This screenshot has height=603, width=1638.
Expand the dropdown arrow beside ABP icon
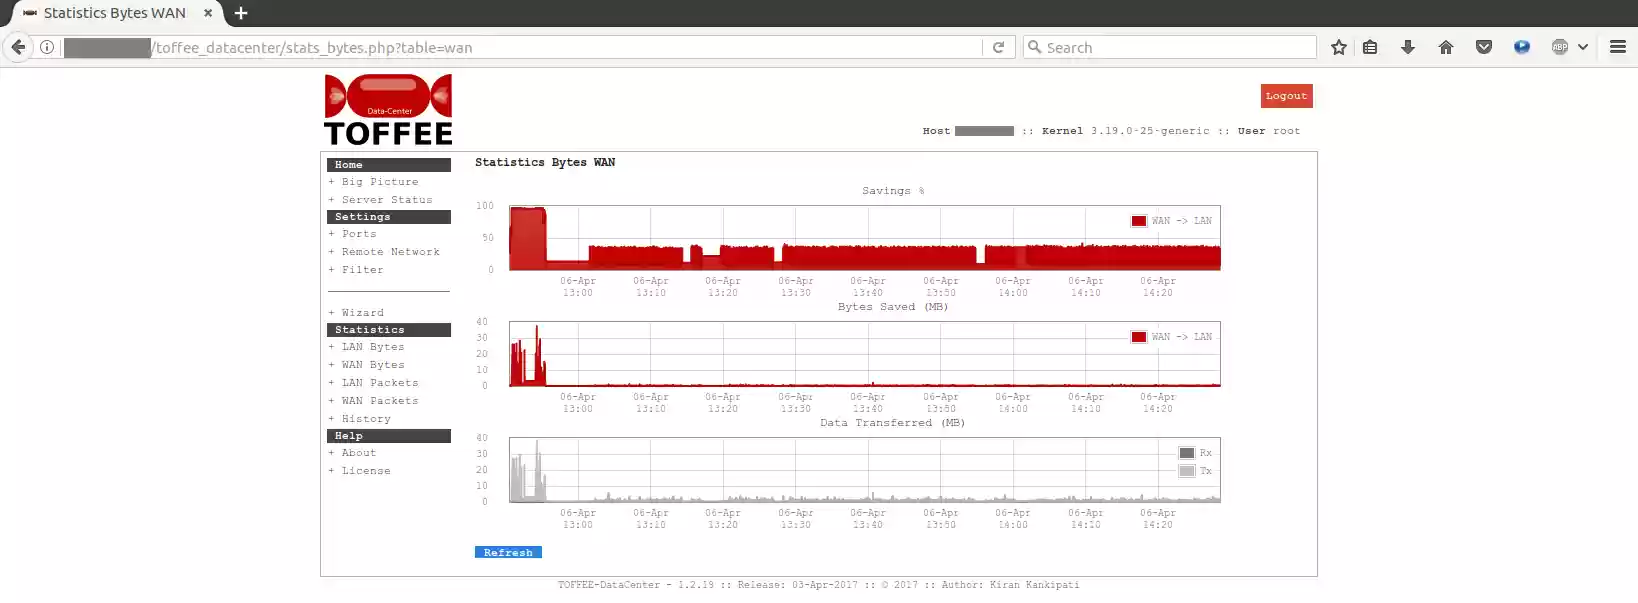pyautogui.click(x=1583, y=47)
